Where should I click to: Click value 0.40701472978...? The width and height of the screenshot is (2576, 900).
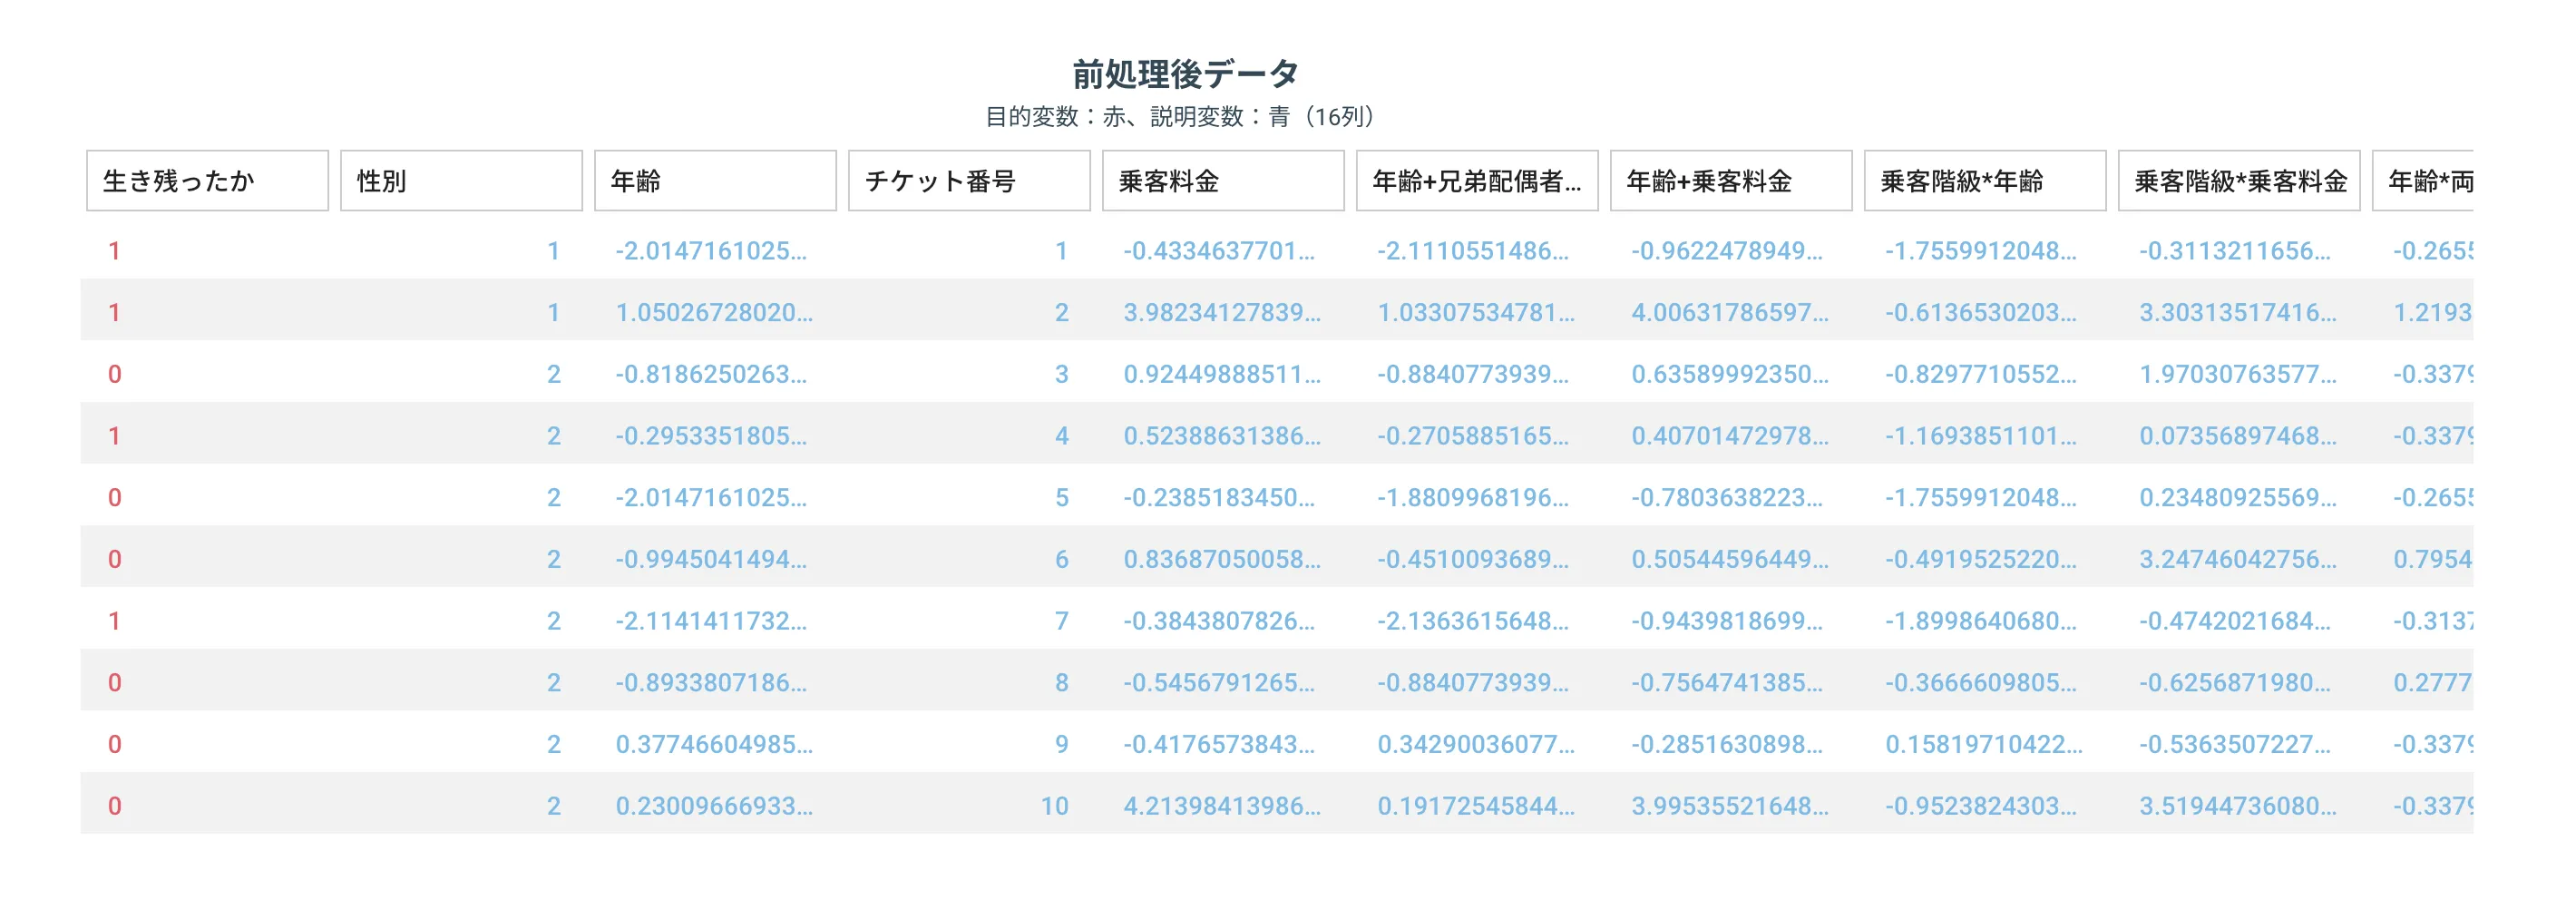tap(1730, 436)
